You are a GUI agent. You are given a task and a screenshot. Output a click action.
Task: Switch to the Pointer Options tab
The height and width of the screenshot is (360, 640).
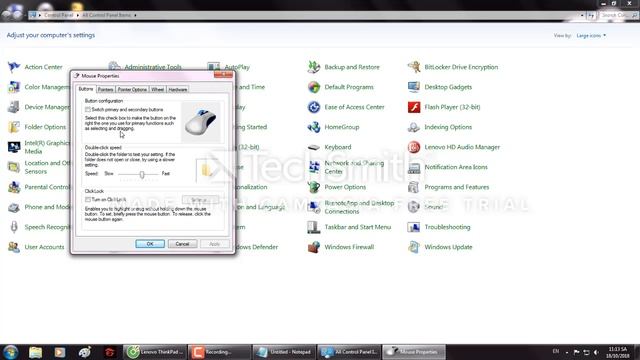(132, 89)
